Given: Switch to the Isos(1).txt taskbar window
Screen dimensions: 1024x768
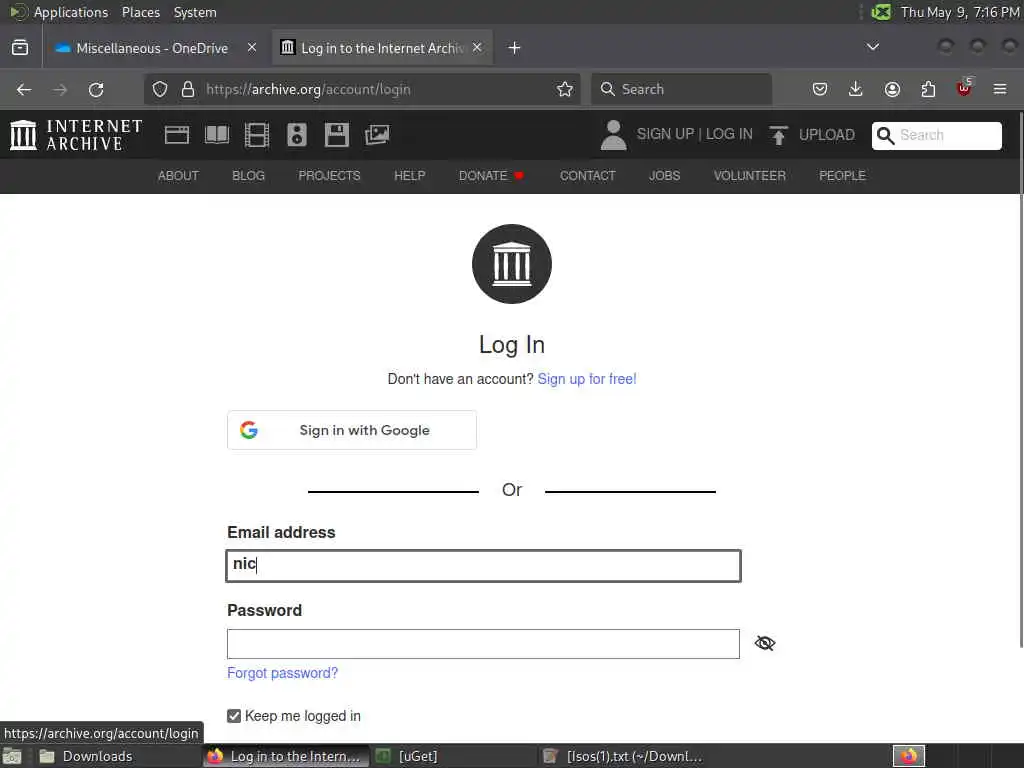Looking at the screenshot, I should 624,756.
